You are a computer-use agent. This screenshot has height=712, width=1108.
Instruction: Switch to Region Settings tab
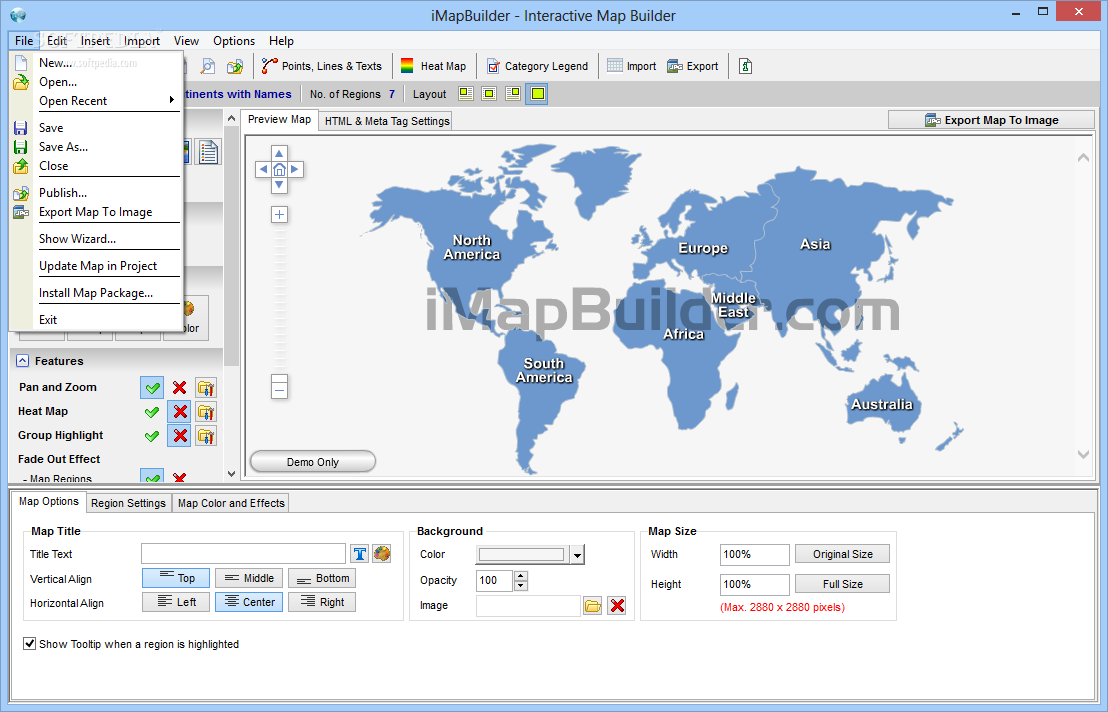point(128,503)
